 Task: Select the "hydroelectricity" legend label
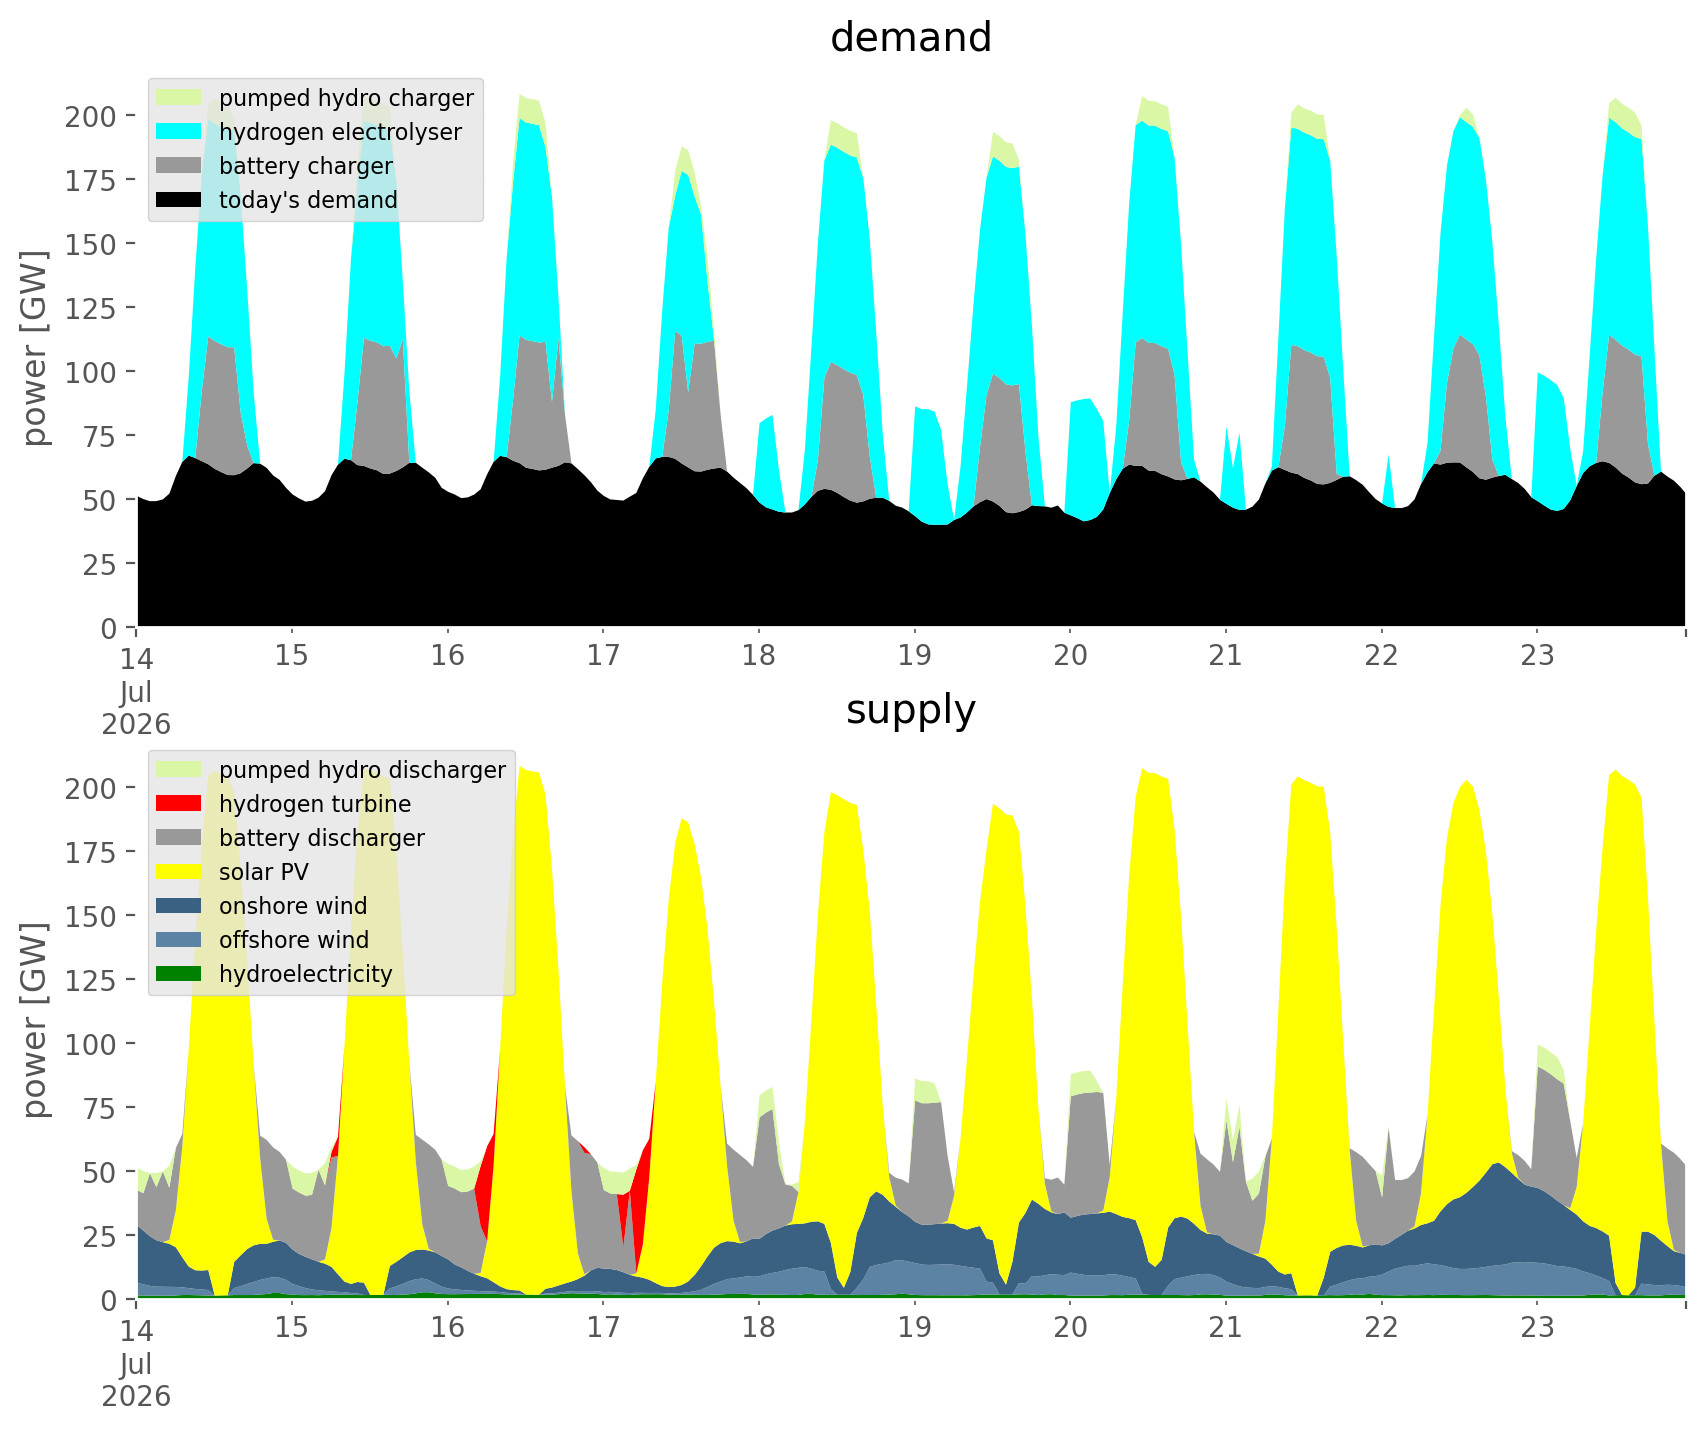[306, 975]
